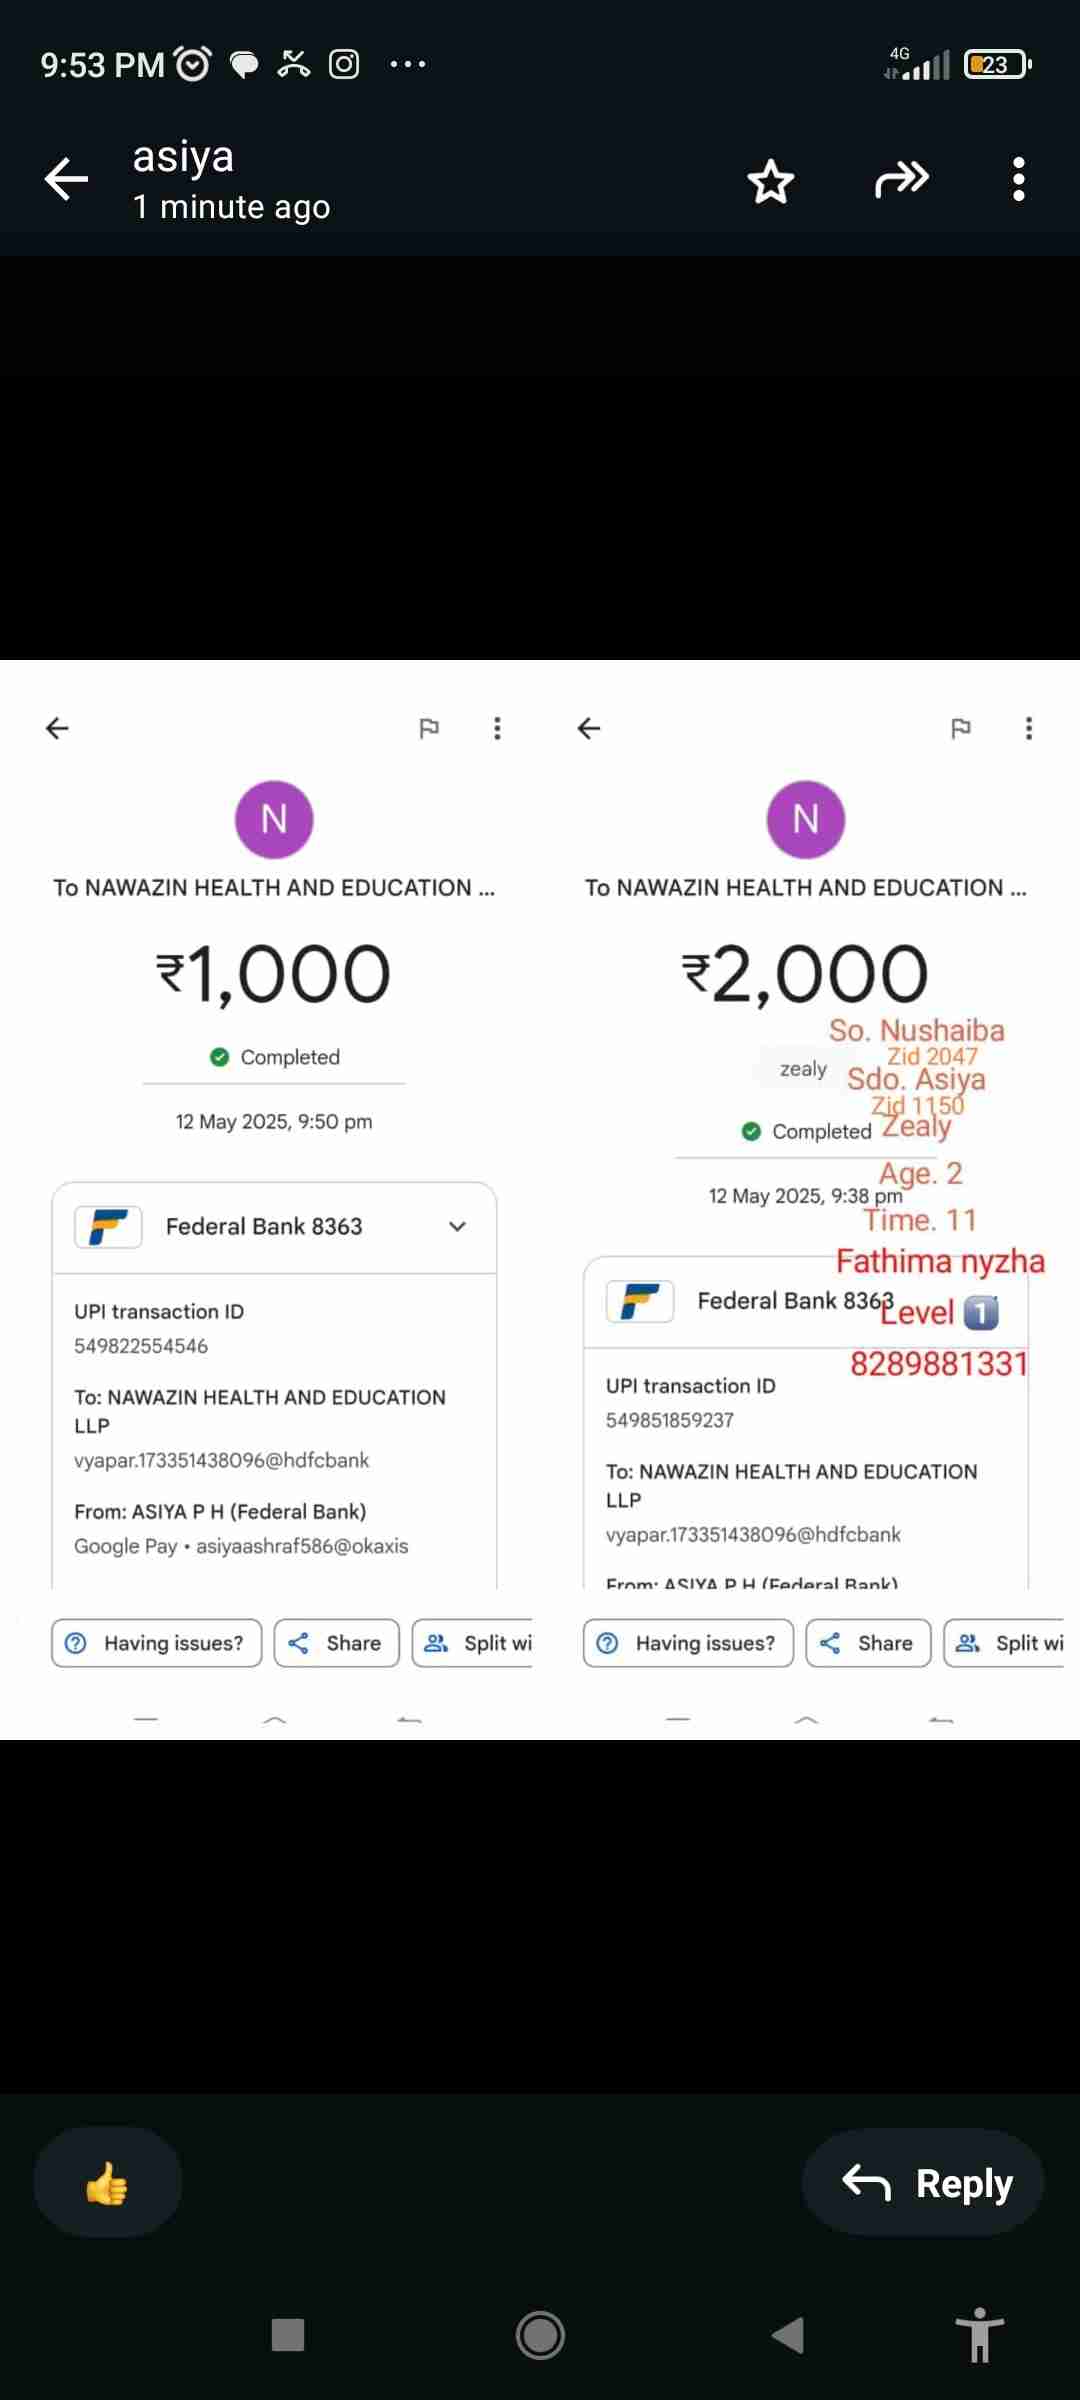
Task: Tap the forward arrow icon
Action: pos(902,180)
